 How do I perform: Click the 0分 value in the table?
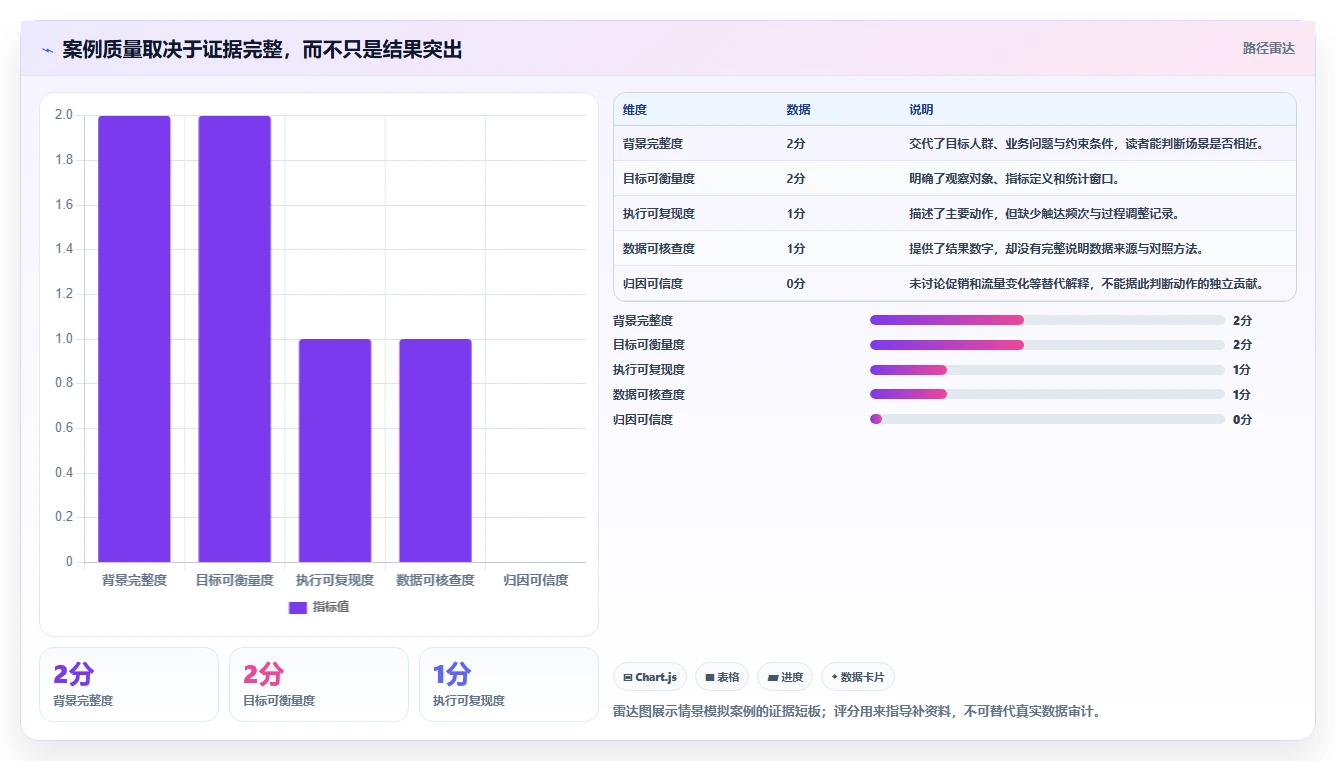click(x=796, y=284)
